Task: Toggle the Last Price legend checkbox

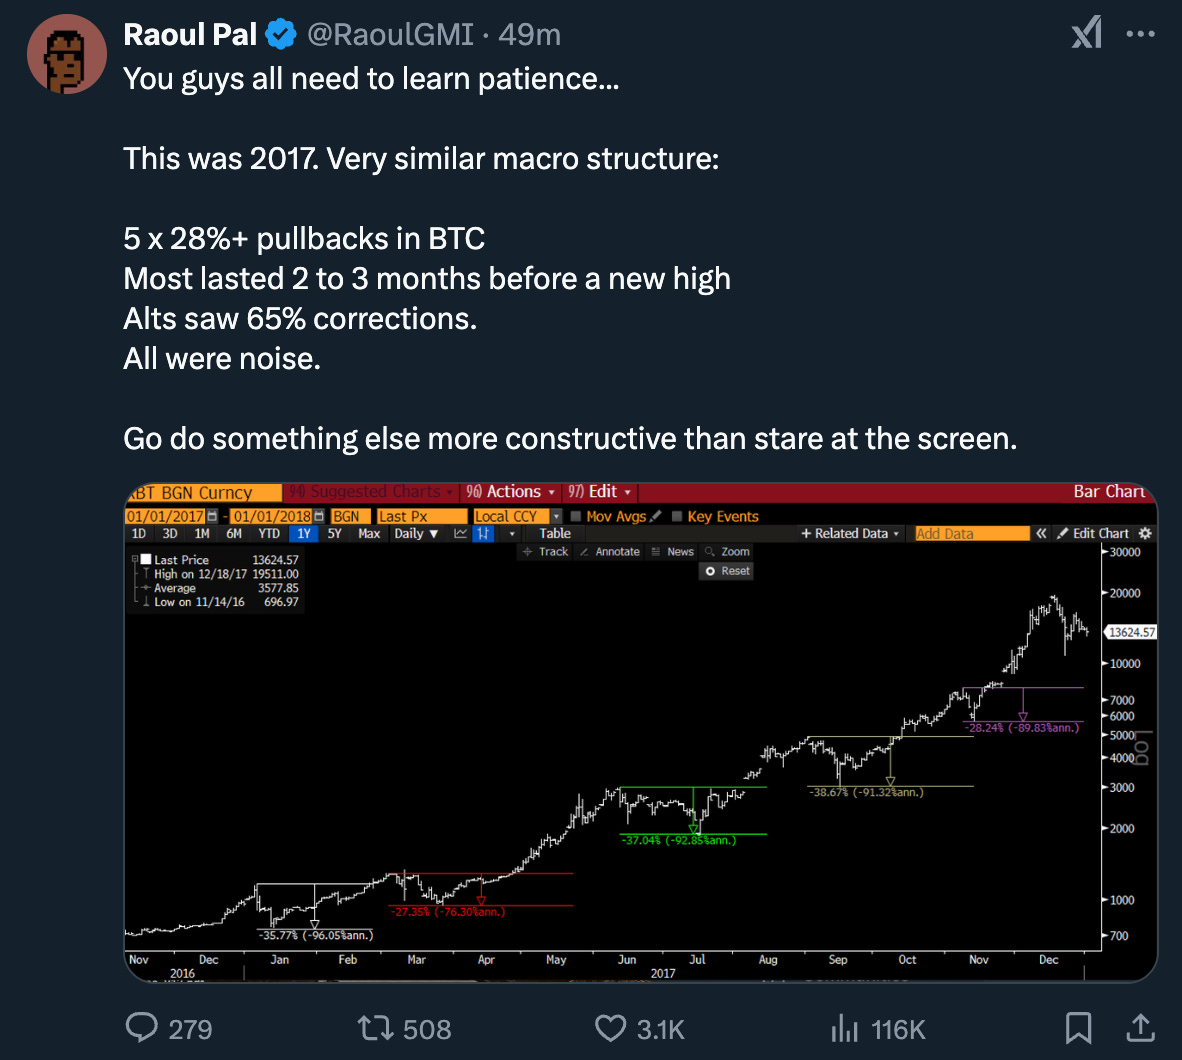Action: (146, 560)
